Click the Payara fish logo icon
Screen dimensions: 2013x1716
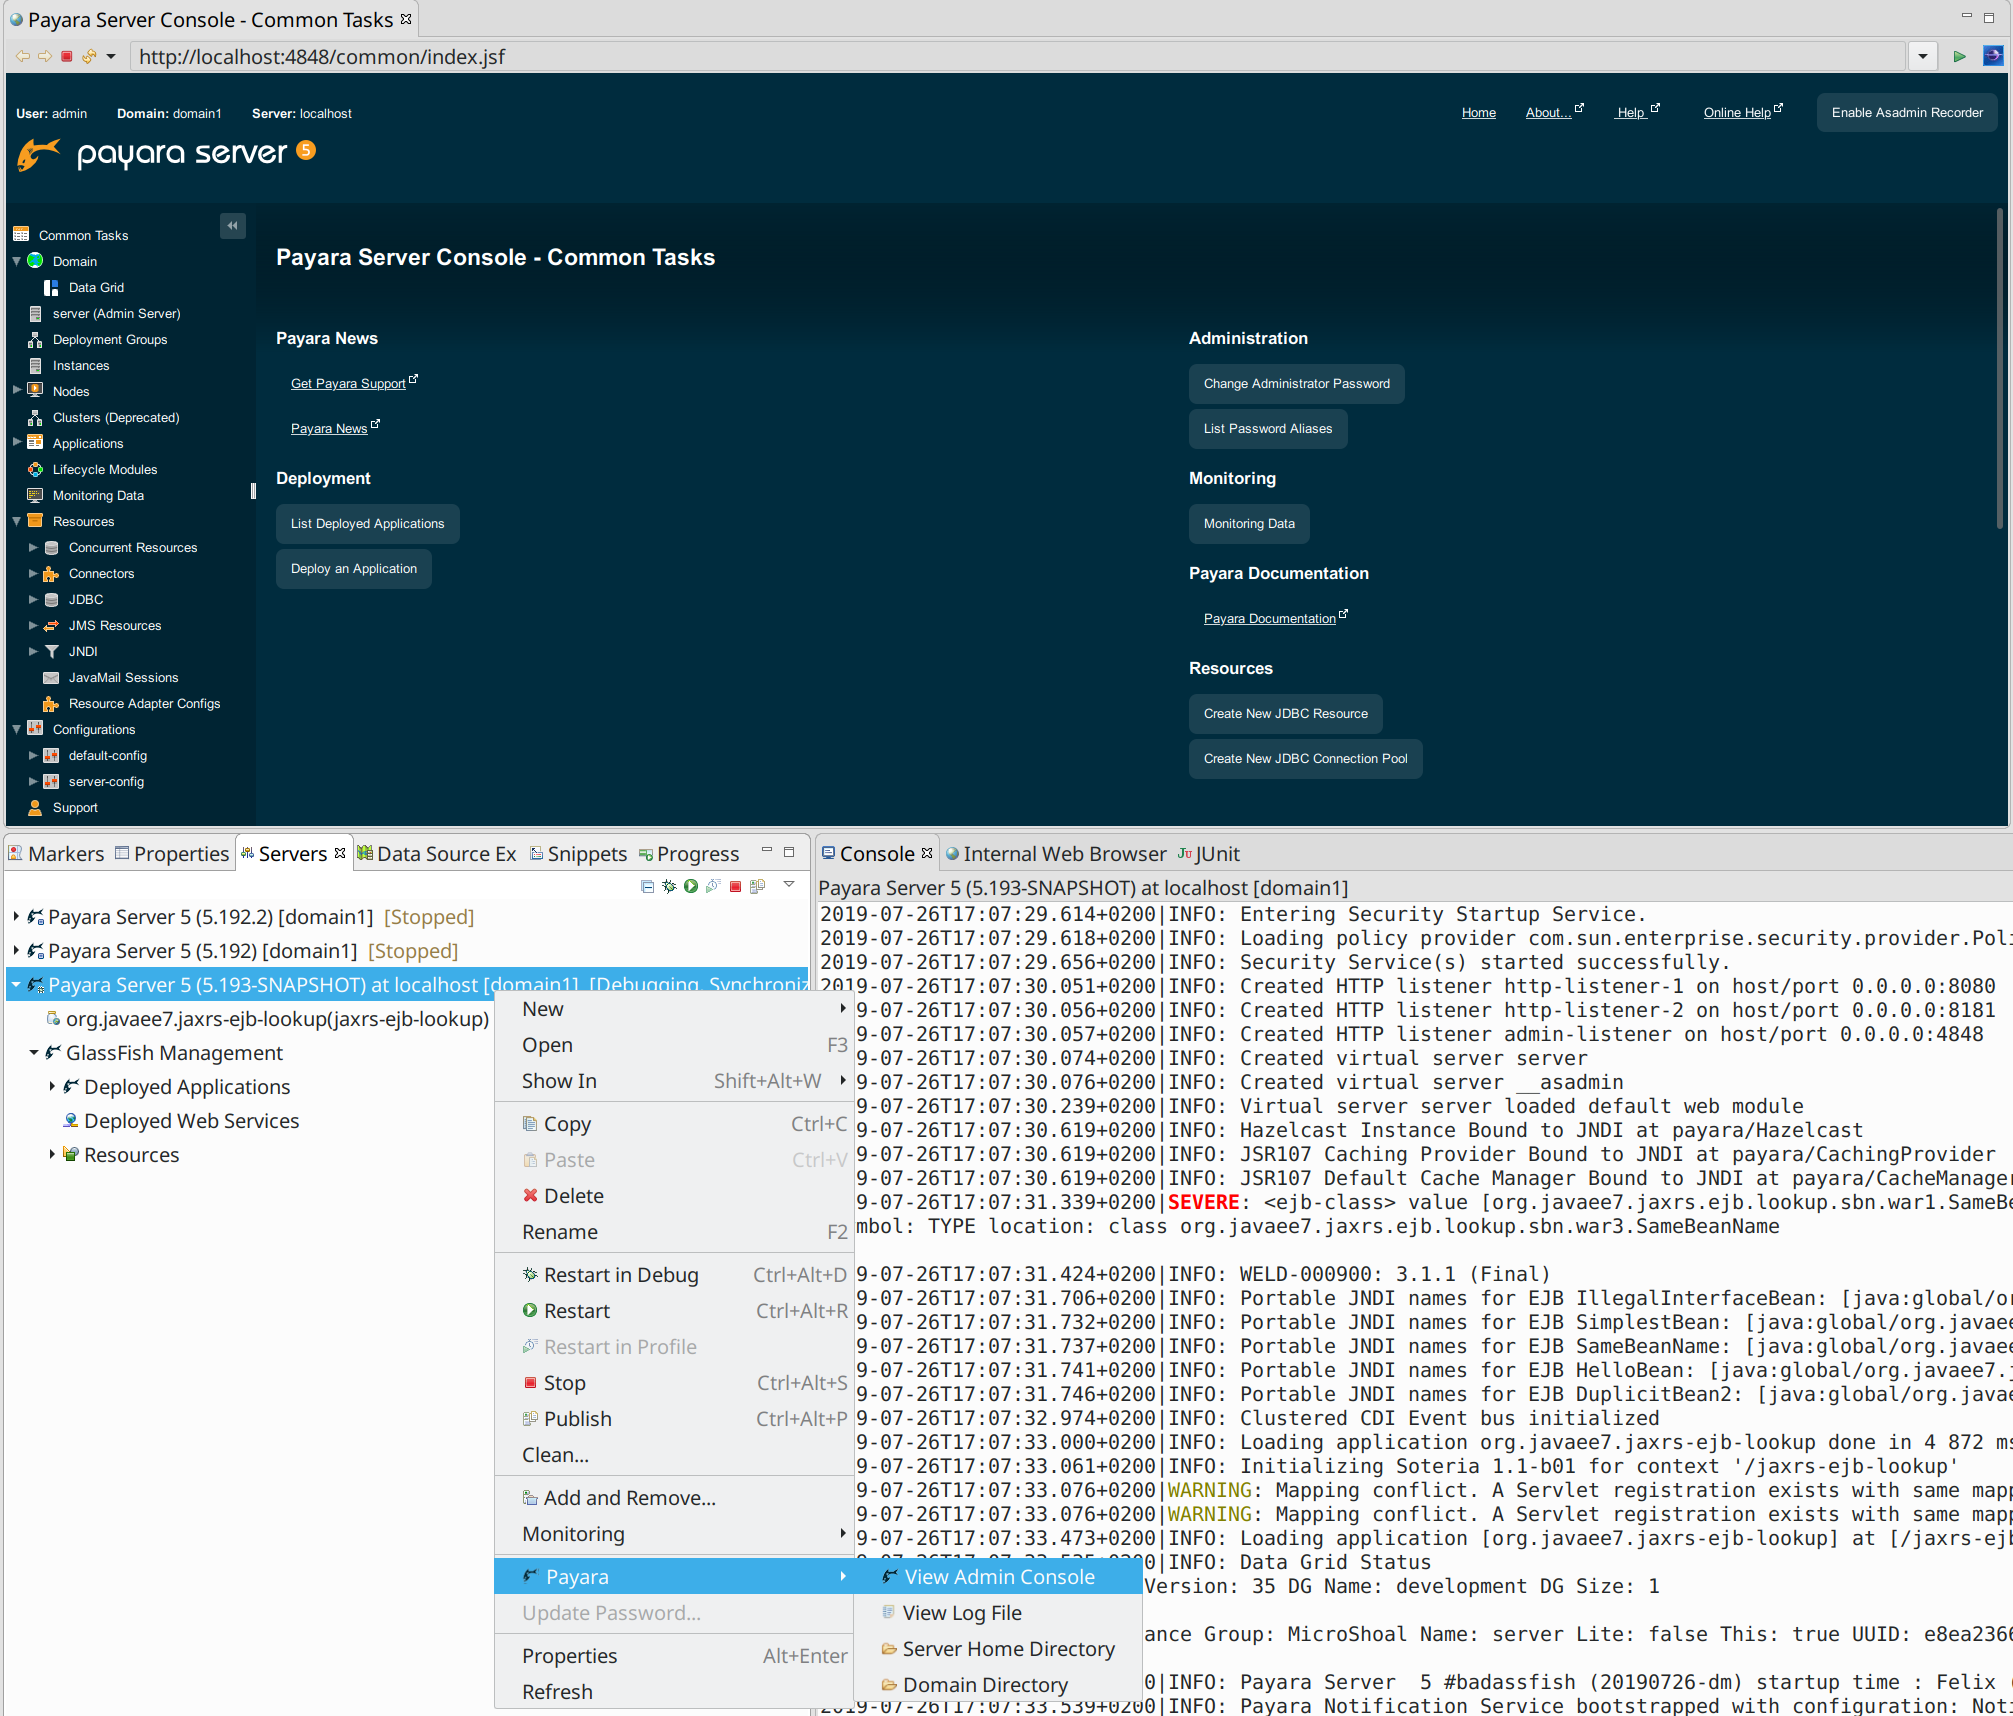38,154
